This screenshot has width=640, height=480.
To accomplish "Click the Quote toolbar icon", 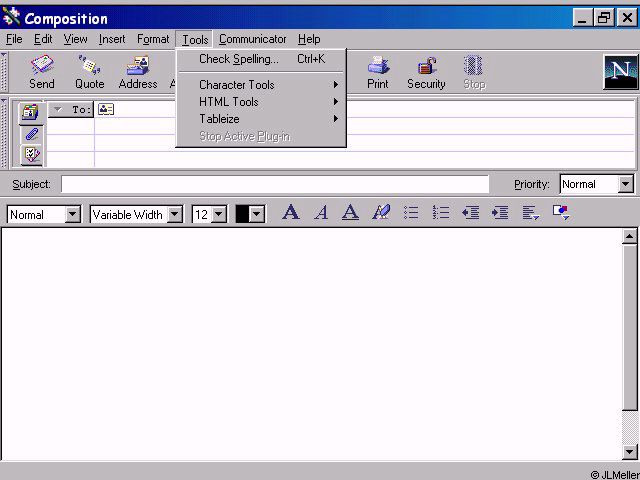I will click(x=89, y=72).
